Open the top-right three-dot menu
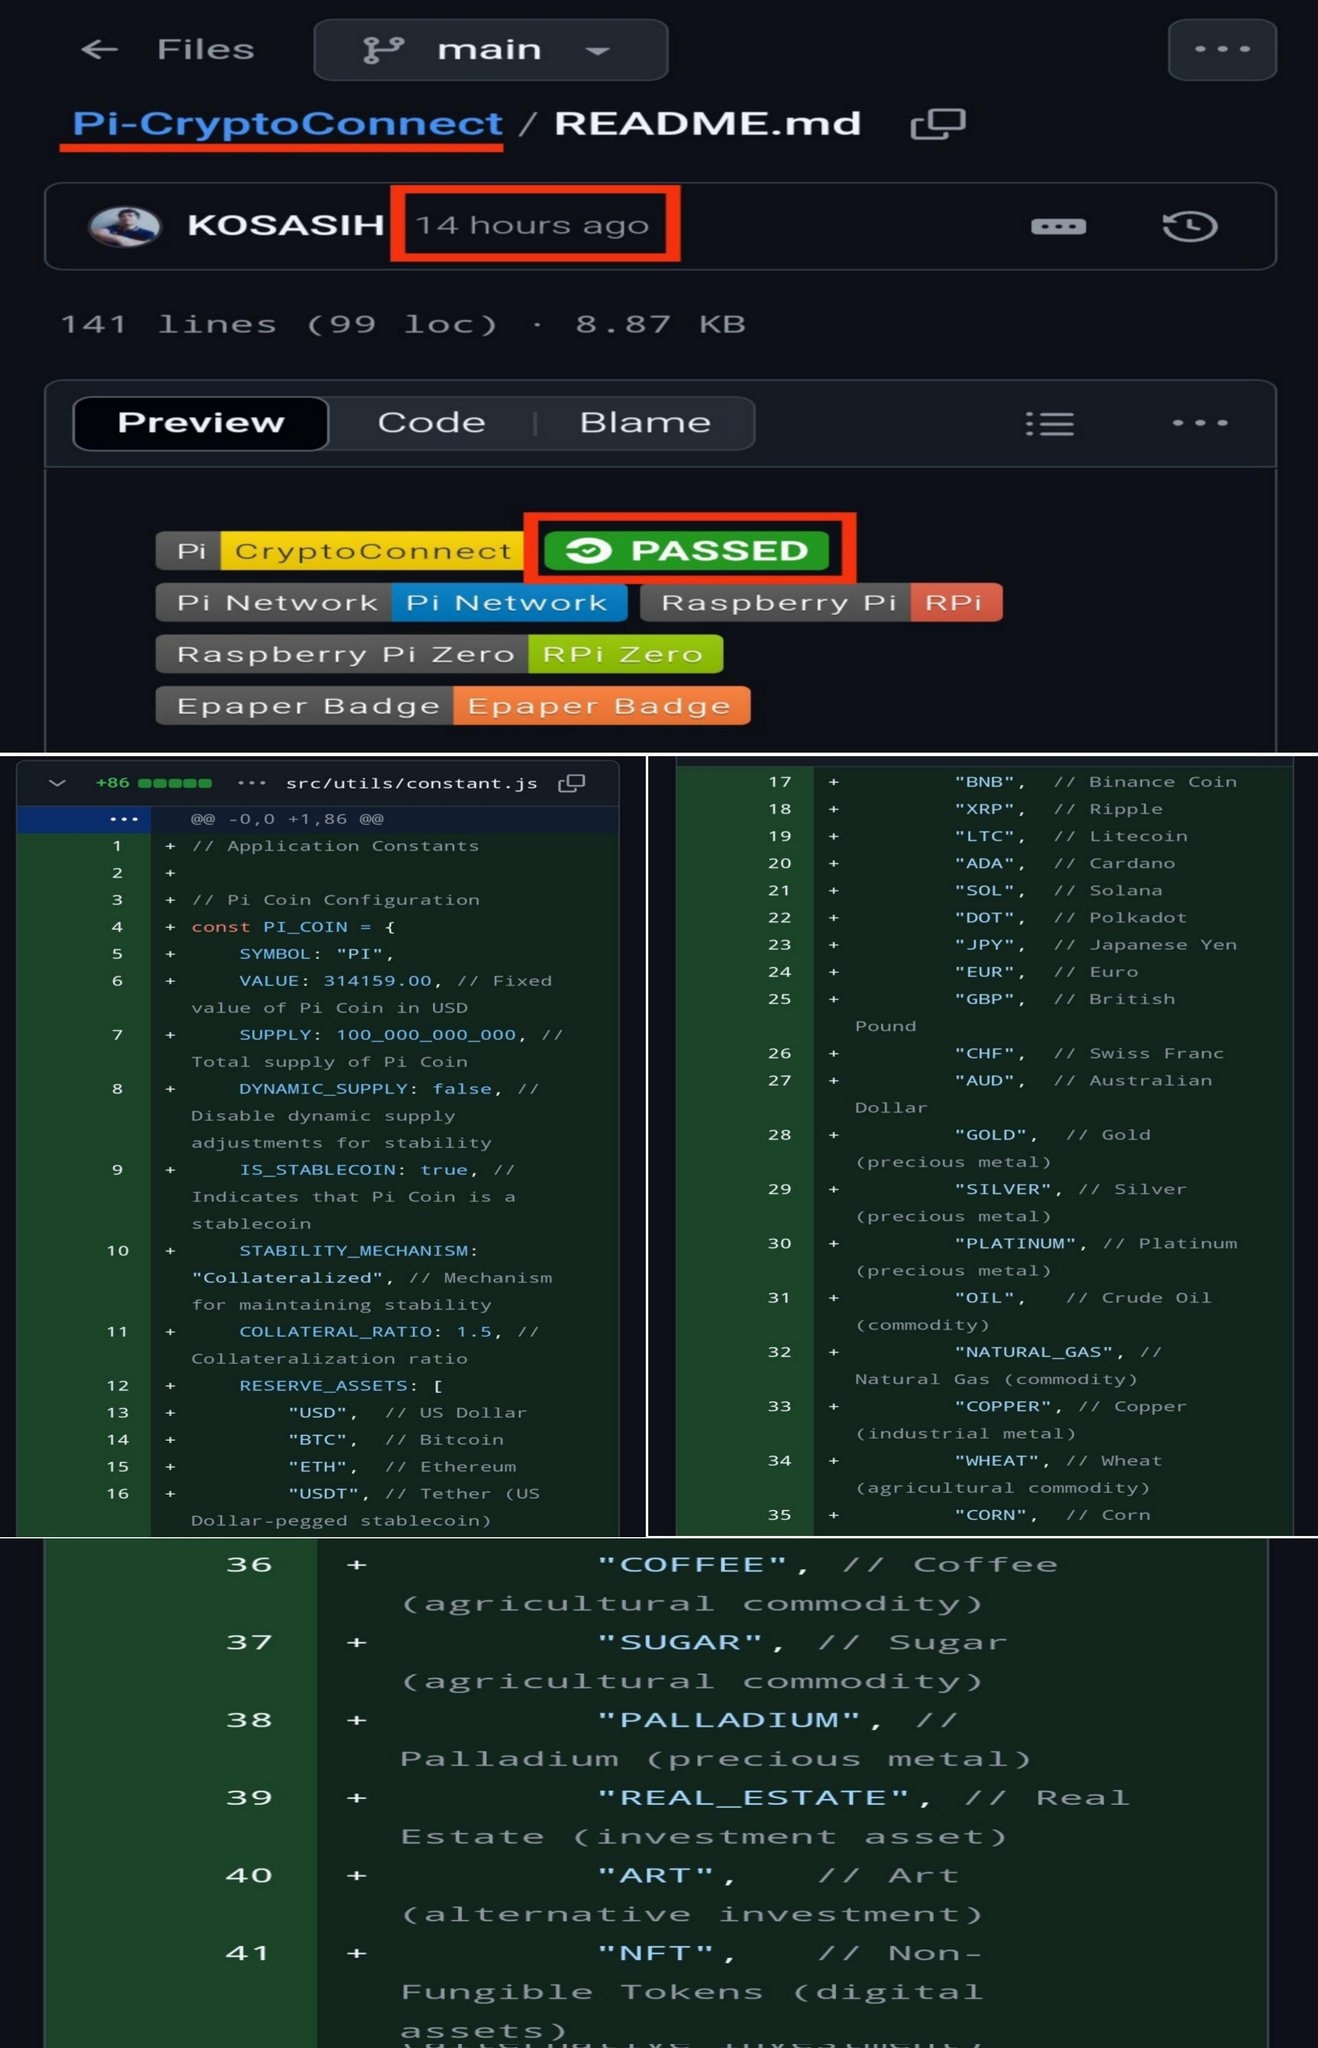This screenshot has height=2048, width=1318. coord(1222,49)
